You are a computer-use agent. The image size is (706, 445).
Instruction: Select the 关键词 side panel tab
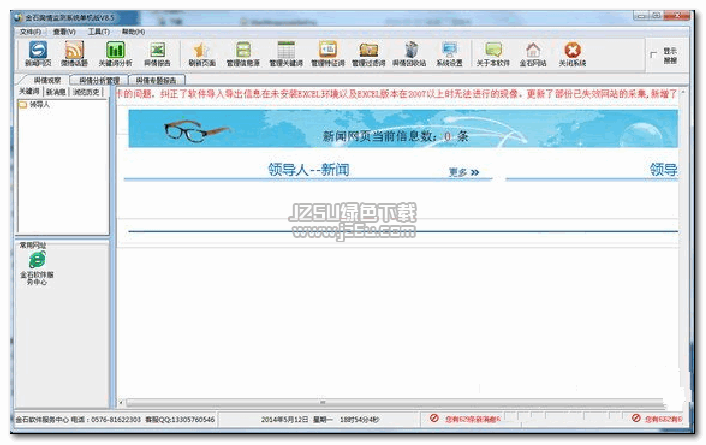[29, 91]
